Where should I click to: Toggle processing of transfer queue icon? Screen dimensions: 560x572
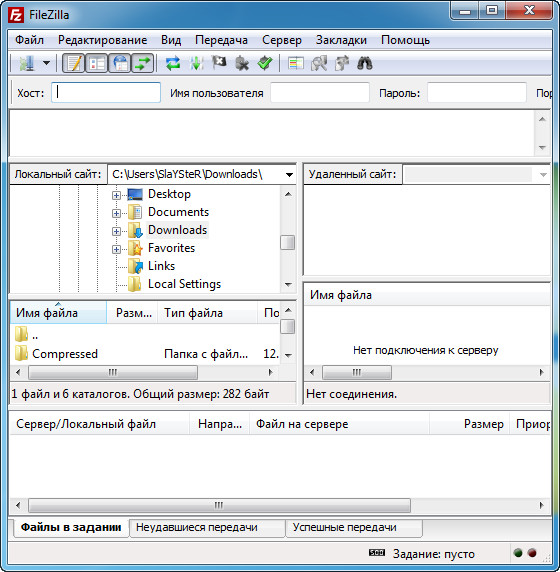pos(197,63)
